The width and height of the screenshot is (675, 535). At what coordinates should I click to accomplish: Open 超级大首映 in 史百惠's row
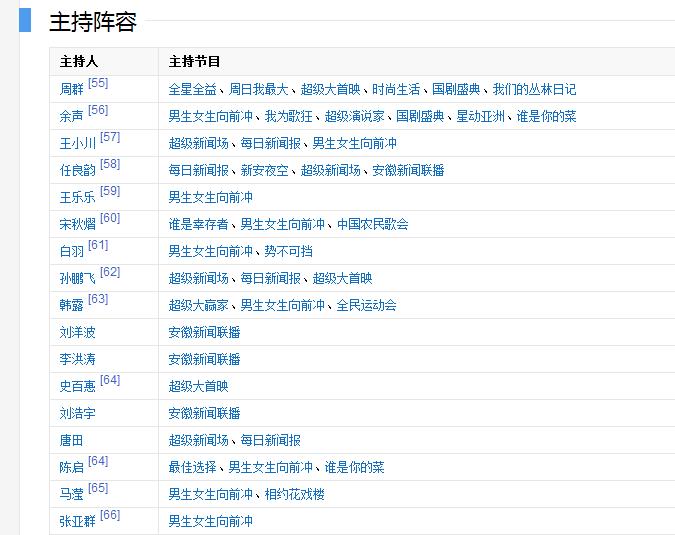click(198, 387)
